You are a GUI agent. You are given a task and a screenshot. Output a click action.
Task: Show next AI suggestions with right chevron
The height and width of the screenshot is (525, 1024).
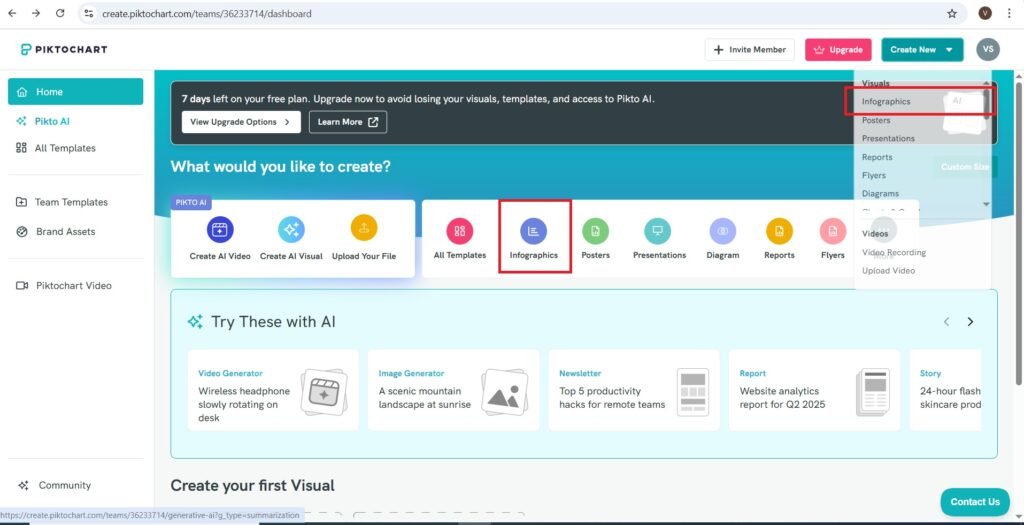[970, 322]
